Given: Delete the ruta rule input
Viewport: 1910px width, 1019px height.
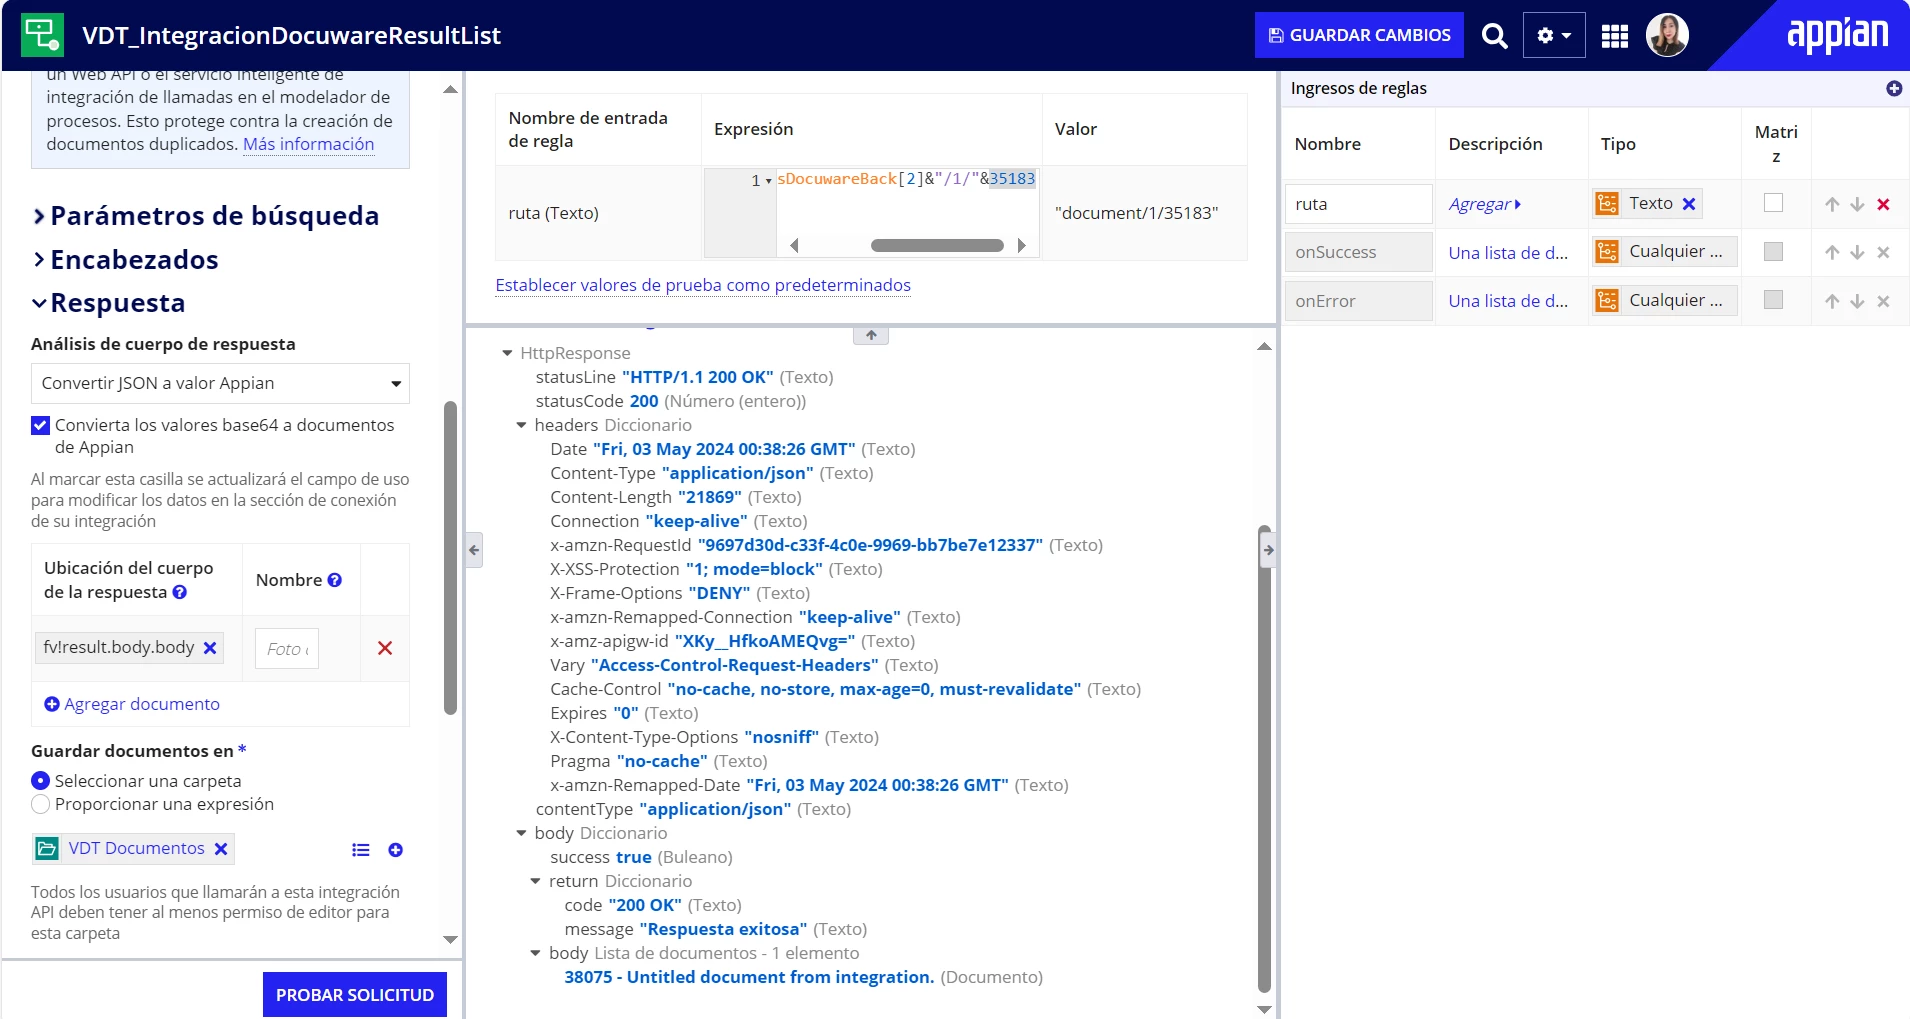Looking at the screenshot, I should pos(1883,204).
